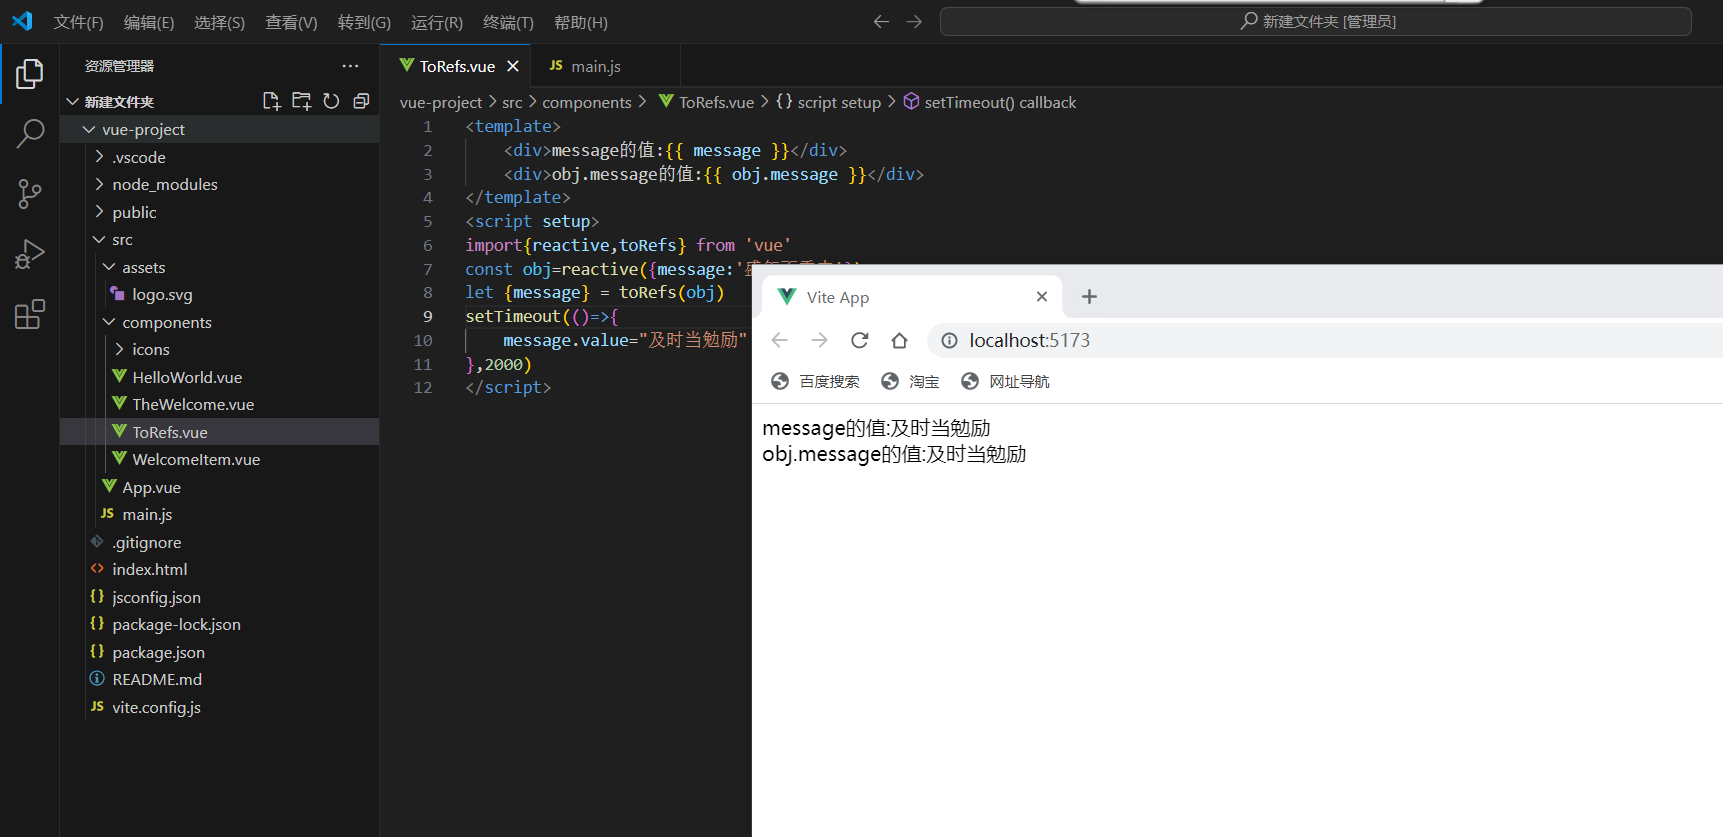Open the Run and Debug view
This screenshot has width=1723, height=837.
30,255
